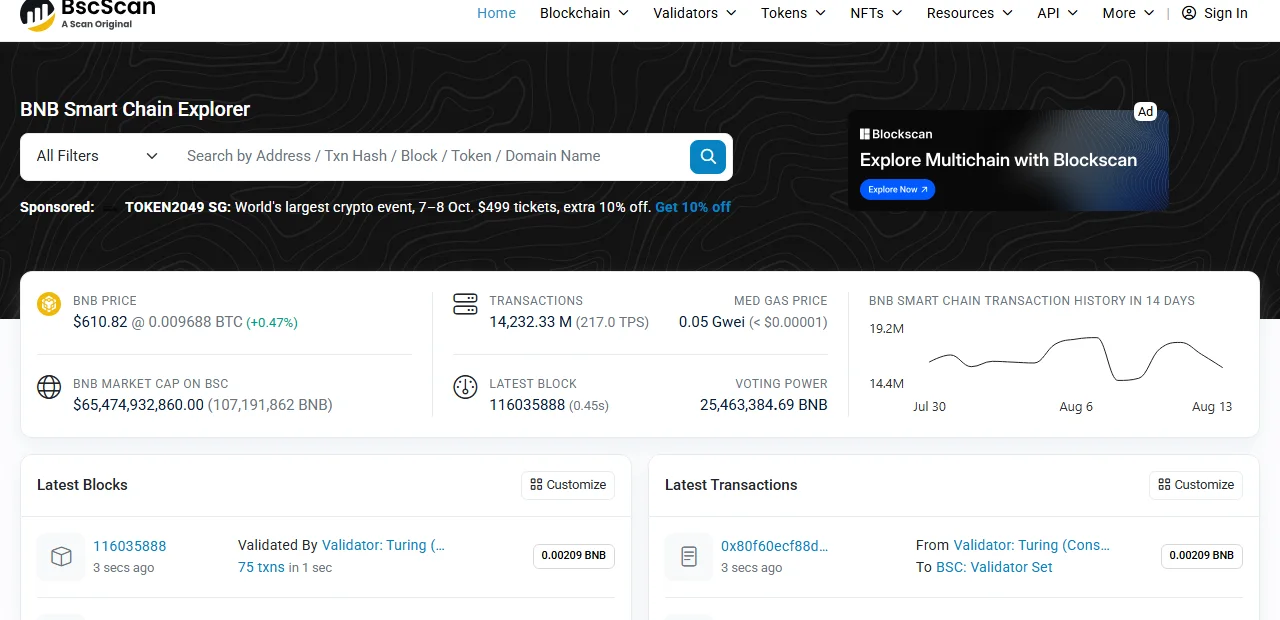Click the 0.00209 BNB badge in Latest Transactions
The height and width of the screenshot is (620, 1280).
(x=1202, y=556)
